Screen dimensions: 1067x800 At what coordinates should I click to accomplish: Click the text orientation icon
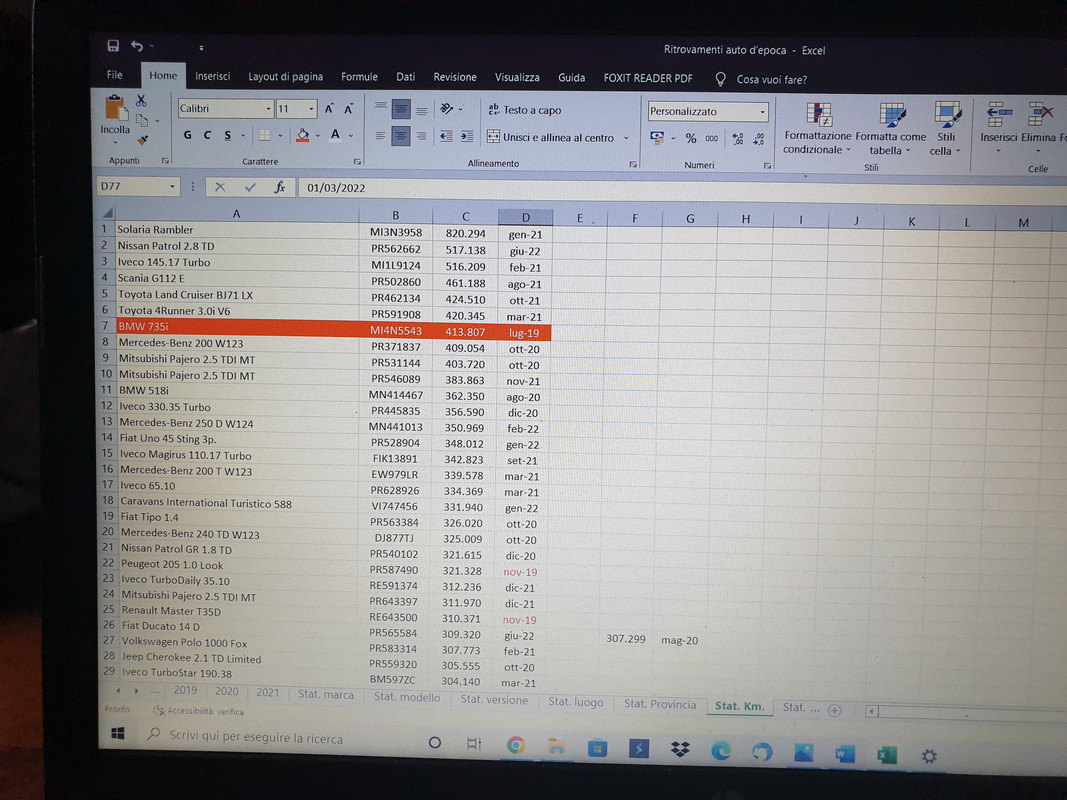447,109
